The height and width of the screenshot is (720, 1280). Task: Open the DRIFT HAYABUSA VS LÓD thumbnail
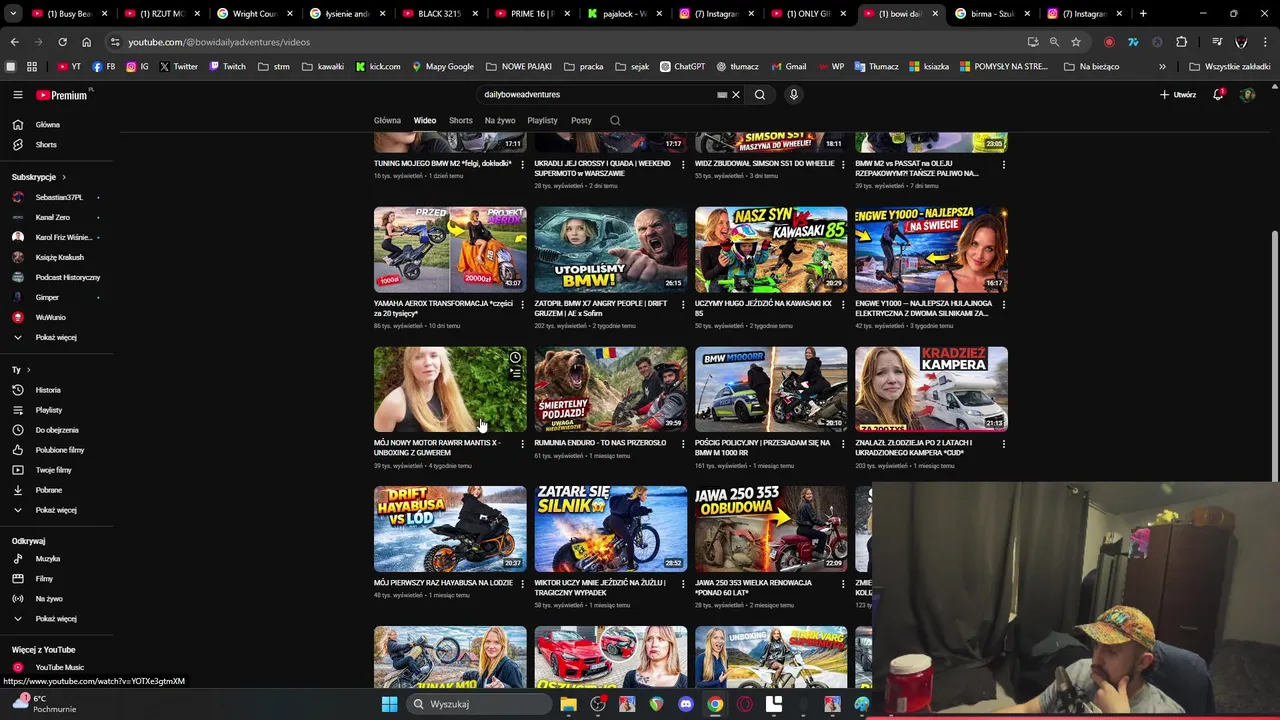click(x=450, y=529)
